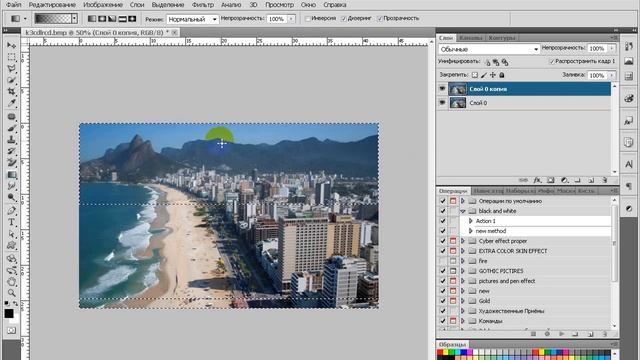Select the Dodge tool
The image size is (640, 360).
tap(11, 198)
